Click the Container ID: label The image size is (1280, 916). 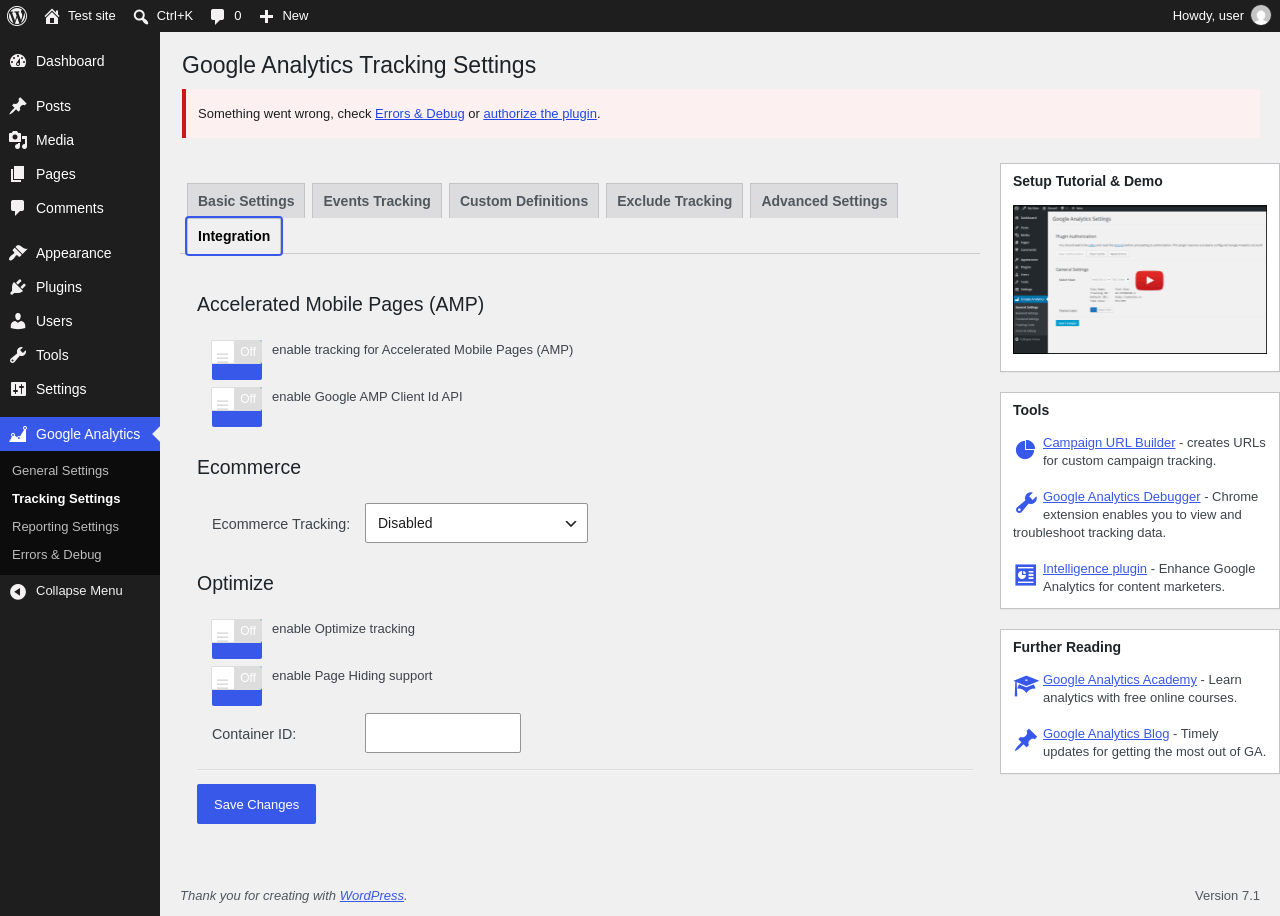point(254,734)
